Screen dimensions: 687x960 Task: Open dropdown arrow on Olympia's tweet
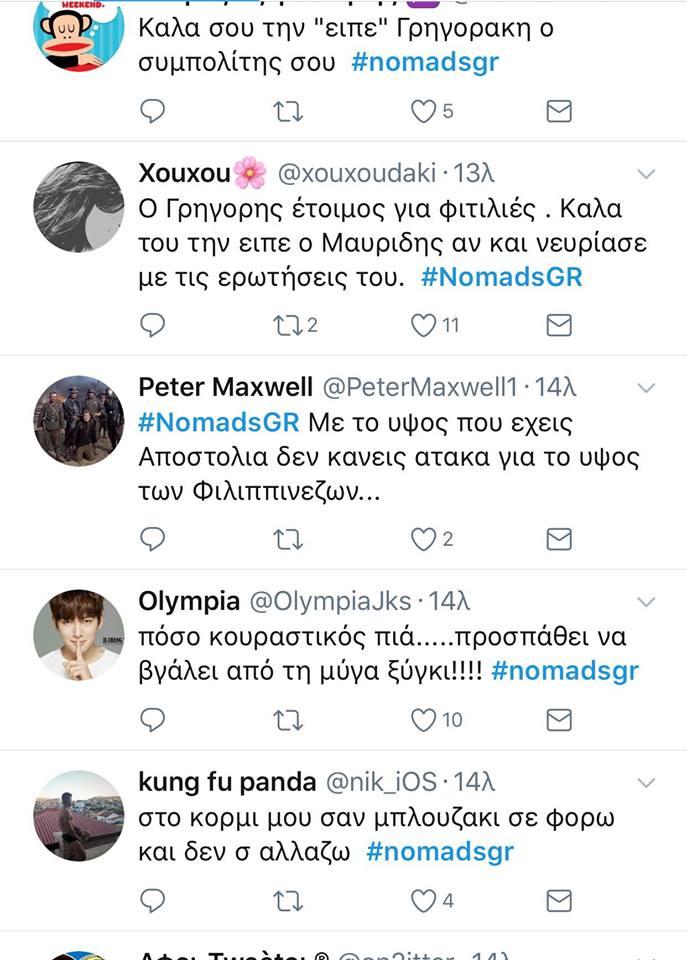pyautogui.click(x=646, y=602)
